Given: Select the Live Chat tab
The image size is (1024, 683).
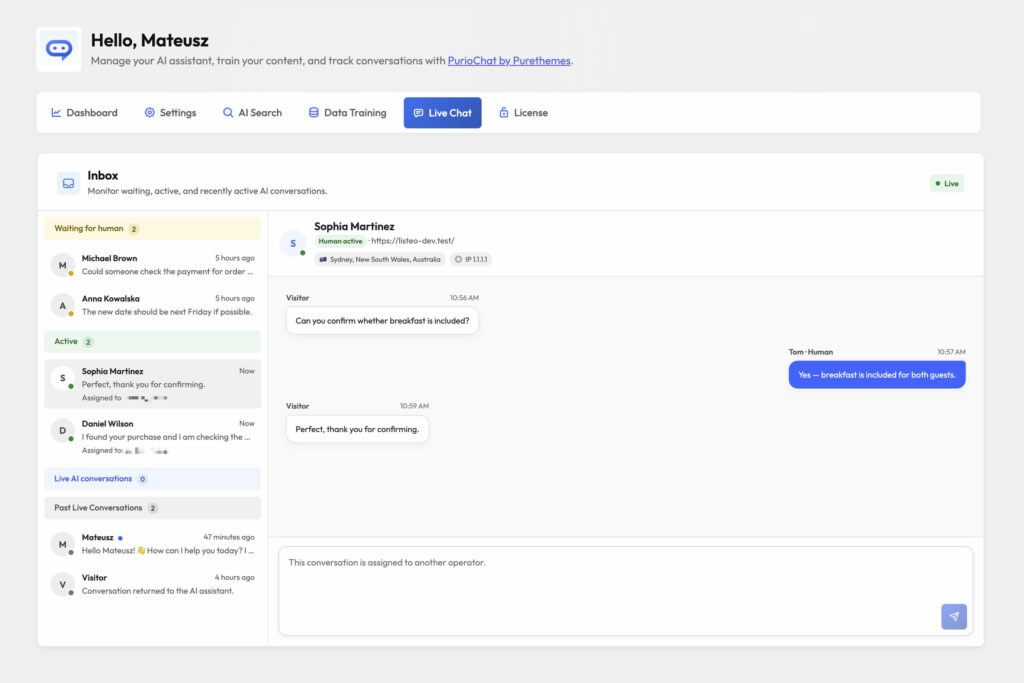Looking at the screenshot, I should tap(442, 113).
